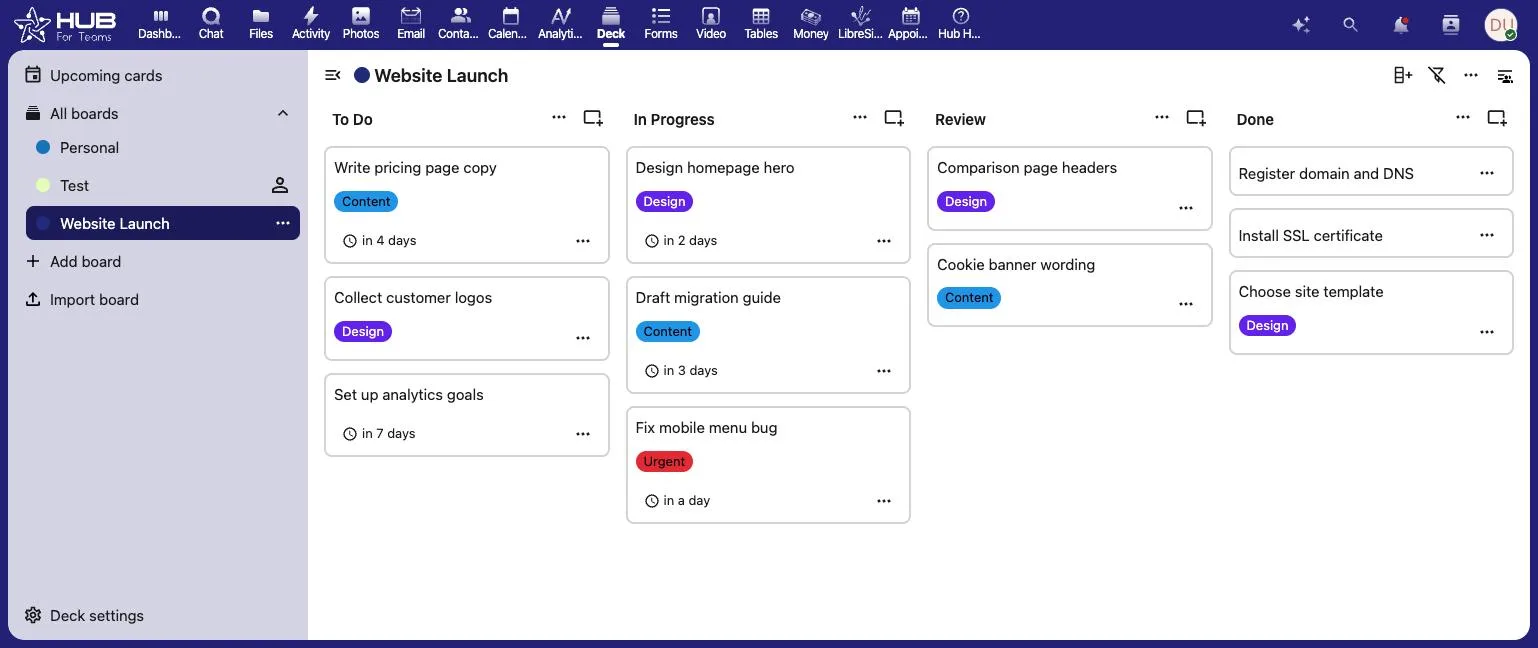Image resolution: width=1538 pixels, height=648 pixels.
Task: Open the DU user avatar menu
Action: 1501,25
